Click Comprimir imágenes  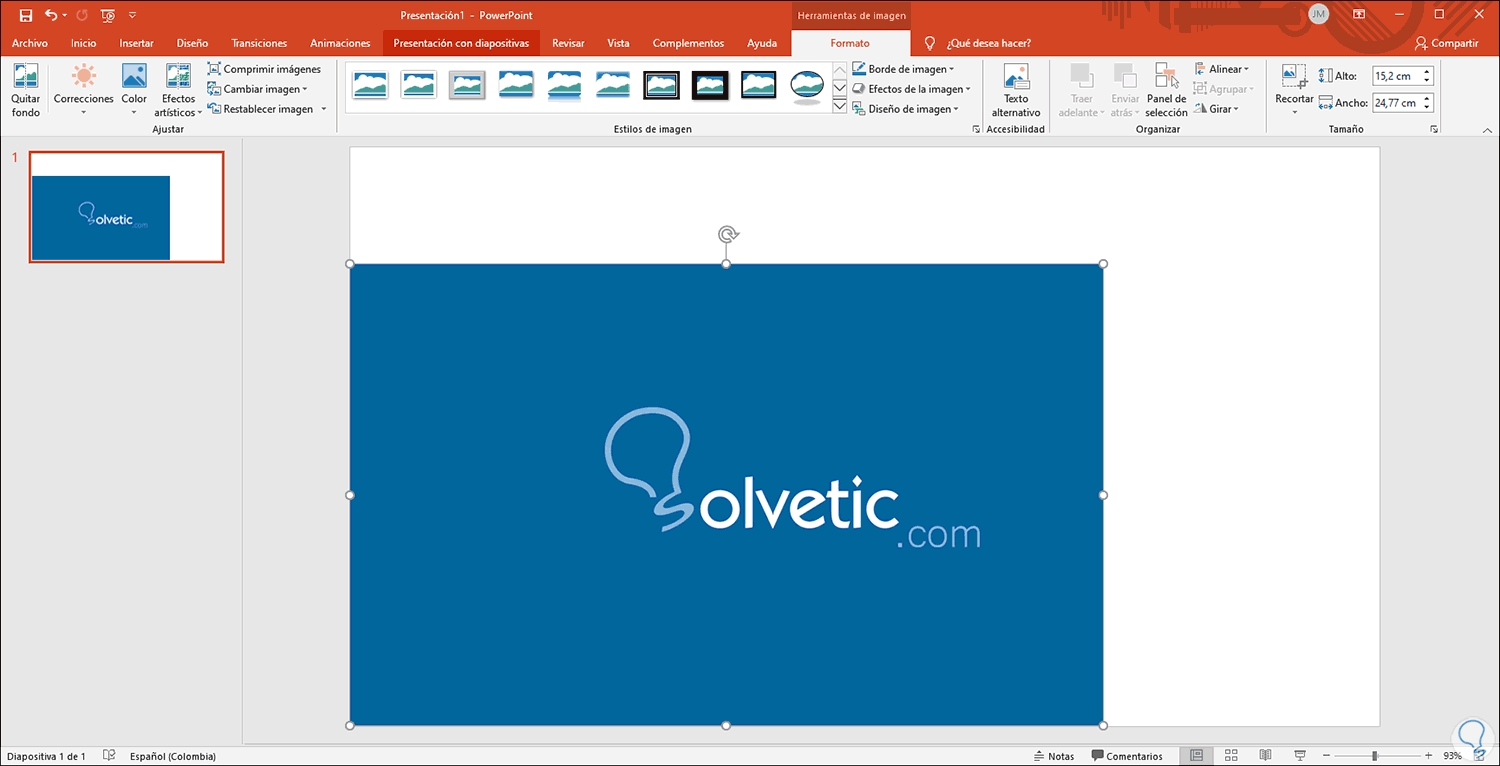click(264, 69)
